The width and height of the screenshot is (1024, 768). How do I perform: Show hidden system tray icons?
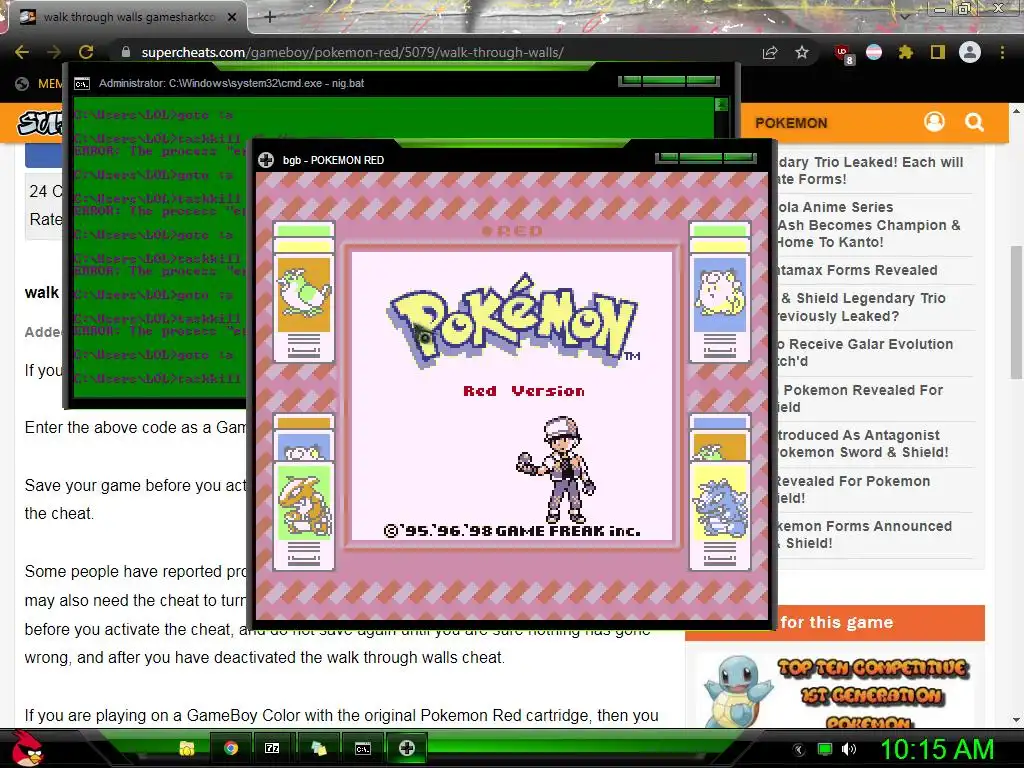(798, 750)
